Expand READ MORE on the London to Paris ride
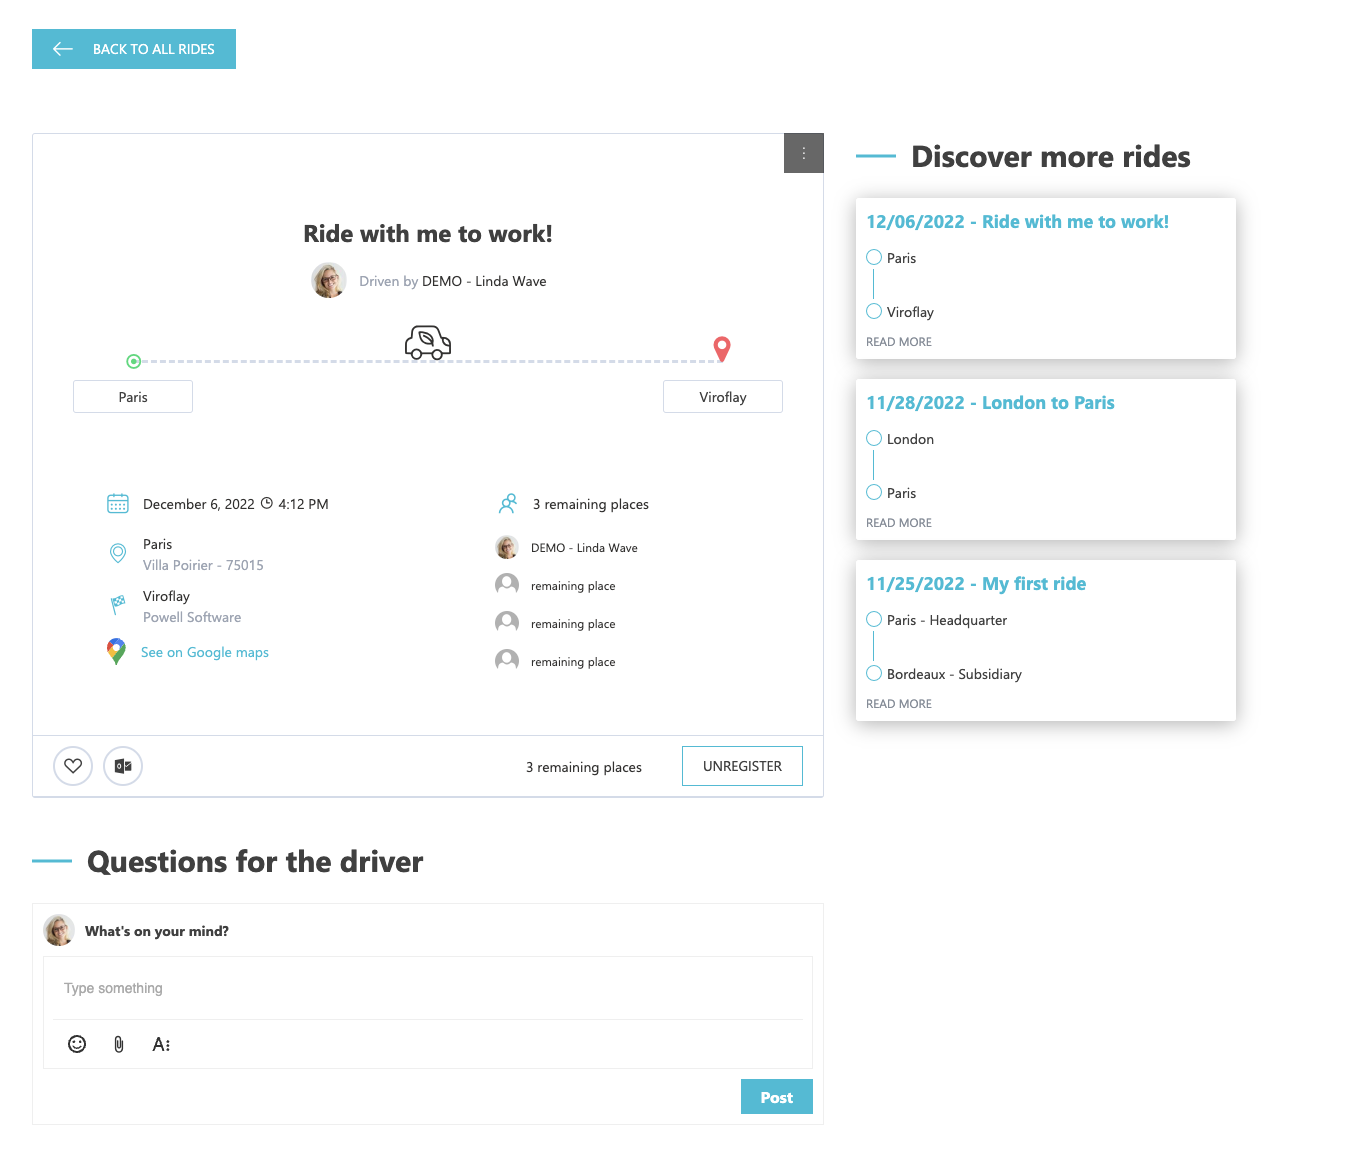The width and height of the screenshot is (1354, 1164). click(898, 522)
